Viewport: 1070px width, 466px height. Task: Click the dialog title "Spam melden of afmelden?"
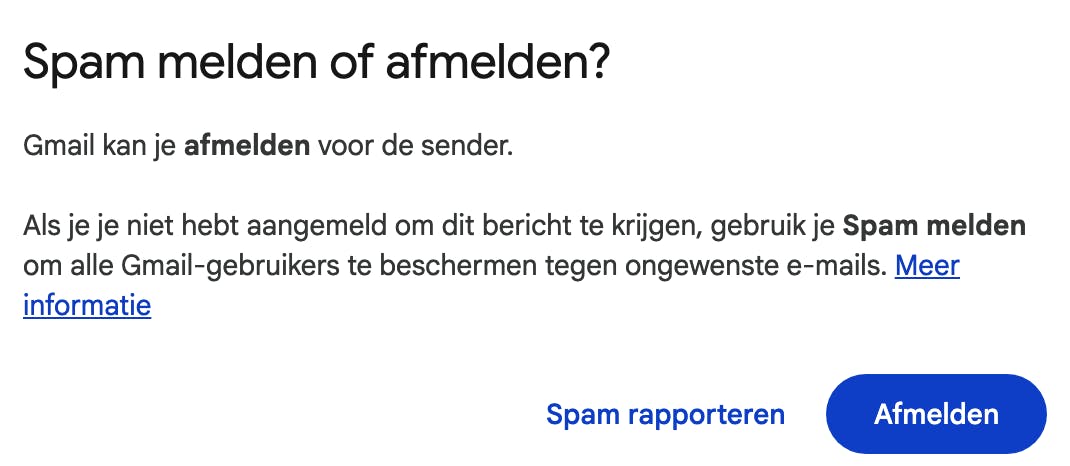[315, 66]
